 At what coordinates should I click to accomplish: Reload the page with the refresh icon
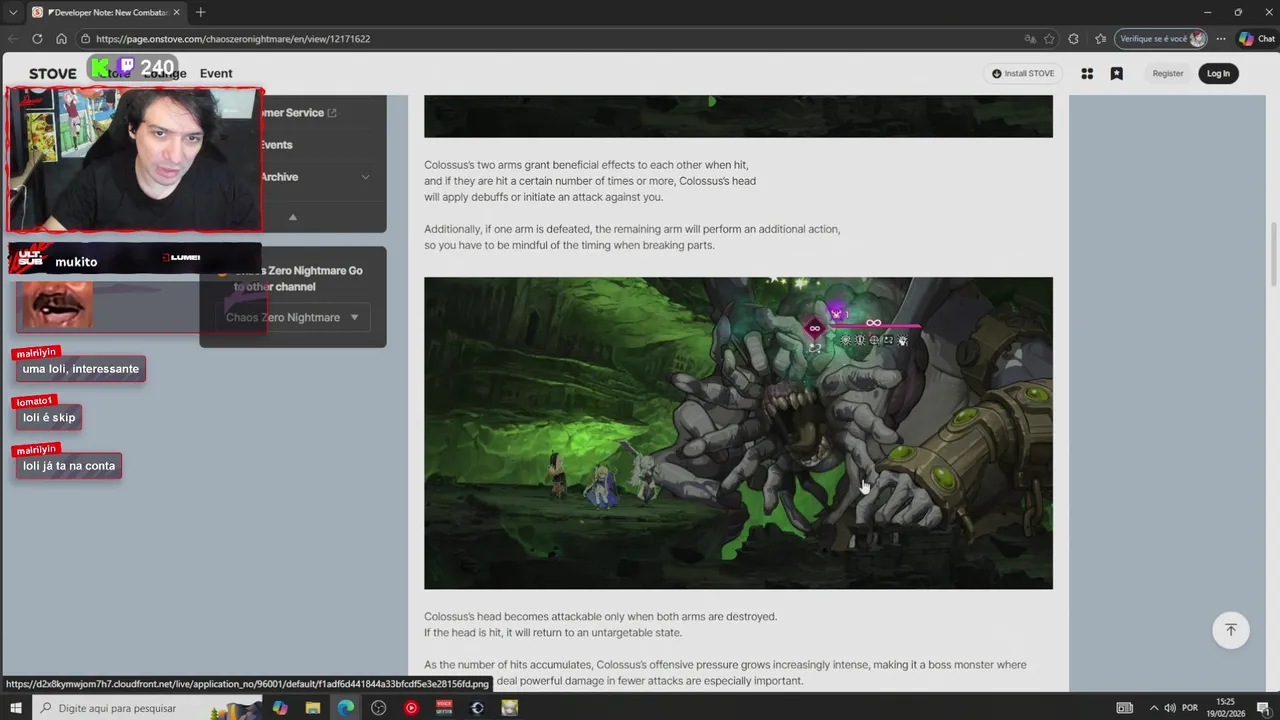click(x=37, y=39)
